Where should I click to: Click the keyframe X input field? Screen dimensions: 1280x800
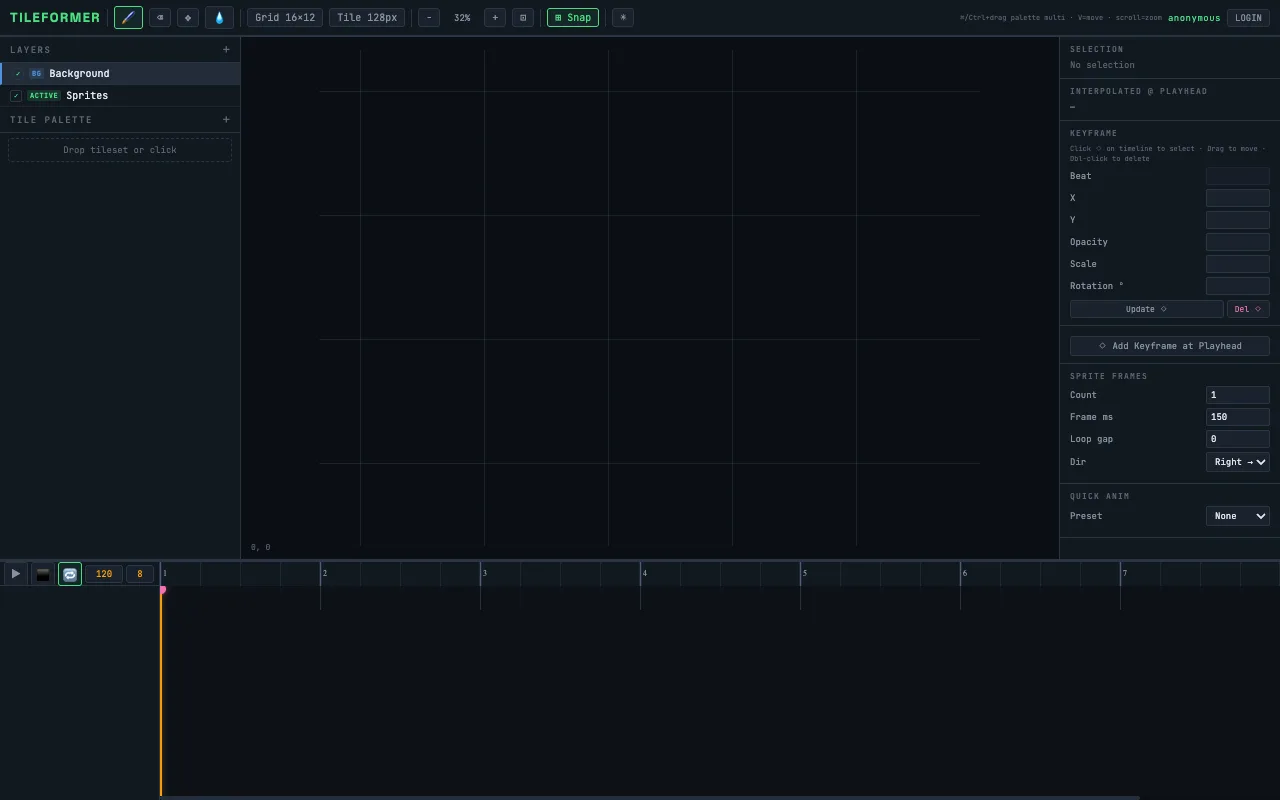coord(1237,198)
